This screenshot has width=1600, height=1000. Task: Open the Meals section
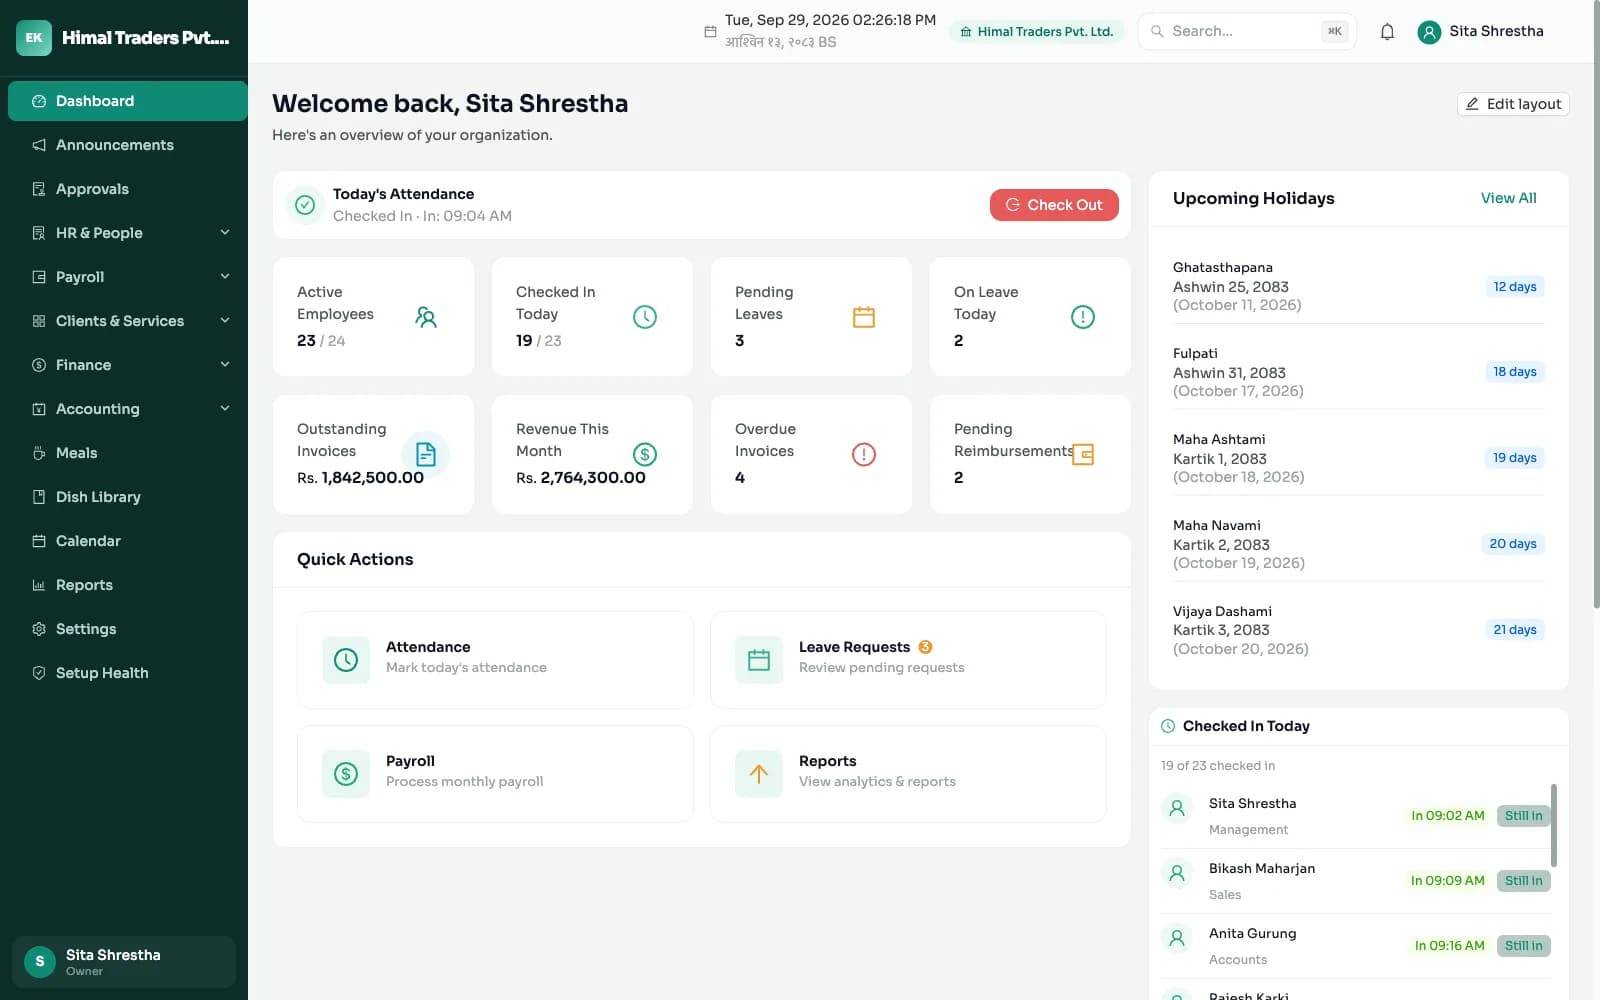pyautogui.click(x=128, y=453)
